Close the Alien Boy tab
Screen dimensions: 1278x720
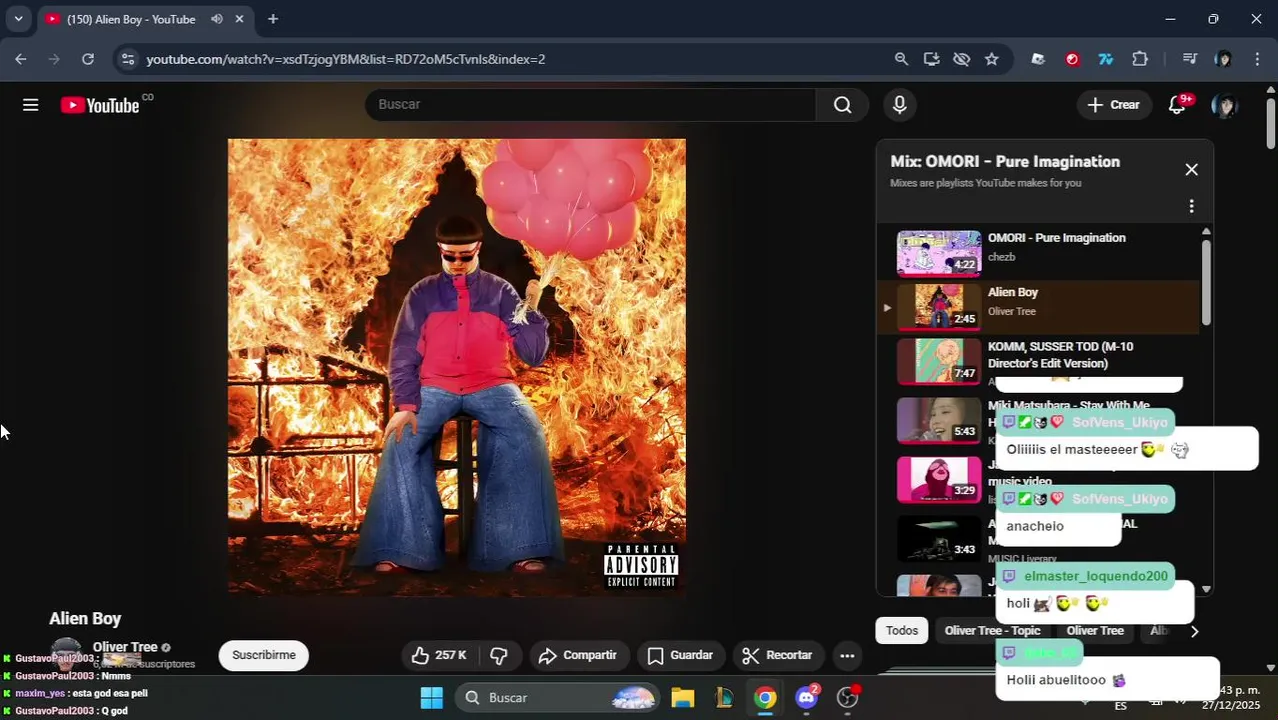[239, 19]
